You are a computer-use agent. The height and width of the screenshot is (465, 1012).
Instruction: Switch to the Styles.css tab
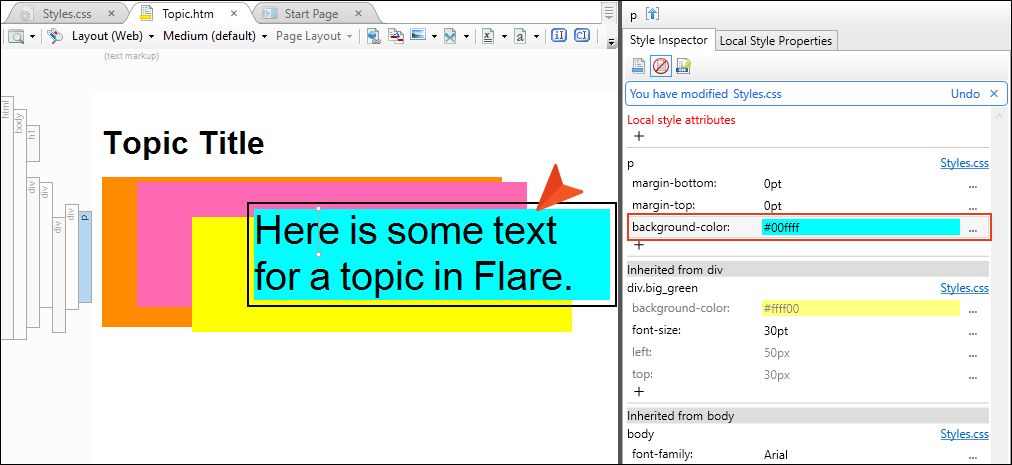(x=69, y=13)
